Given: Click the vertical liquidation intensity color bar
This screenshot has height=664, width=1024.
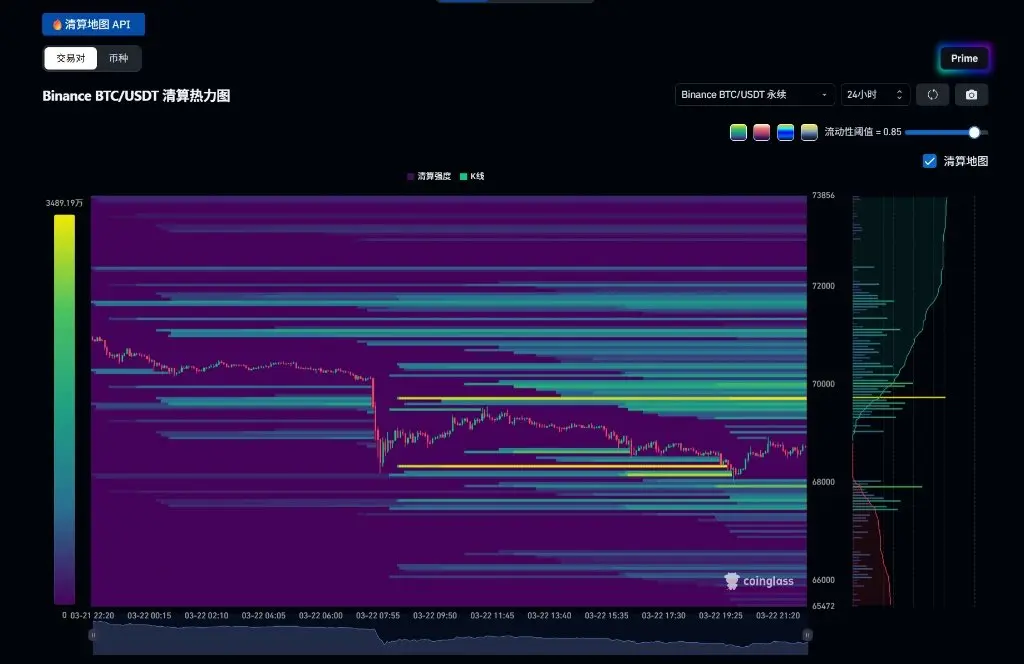Looking at the screenshot, I should (x=64, y=409).
